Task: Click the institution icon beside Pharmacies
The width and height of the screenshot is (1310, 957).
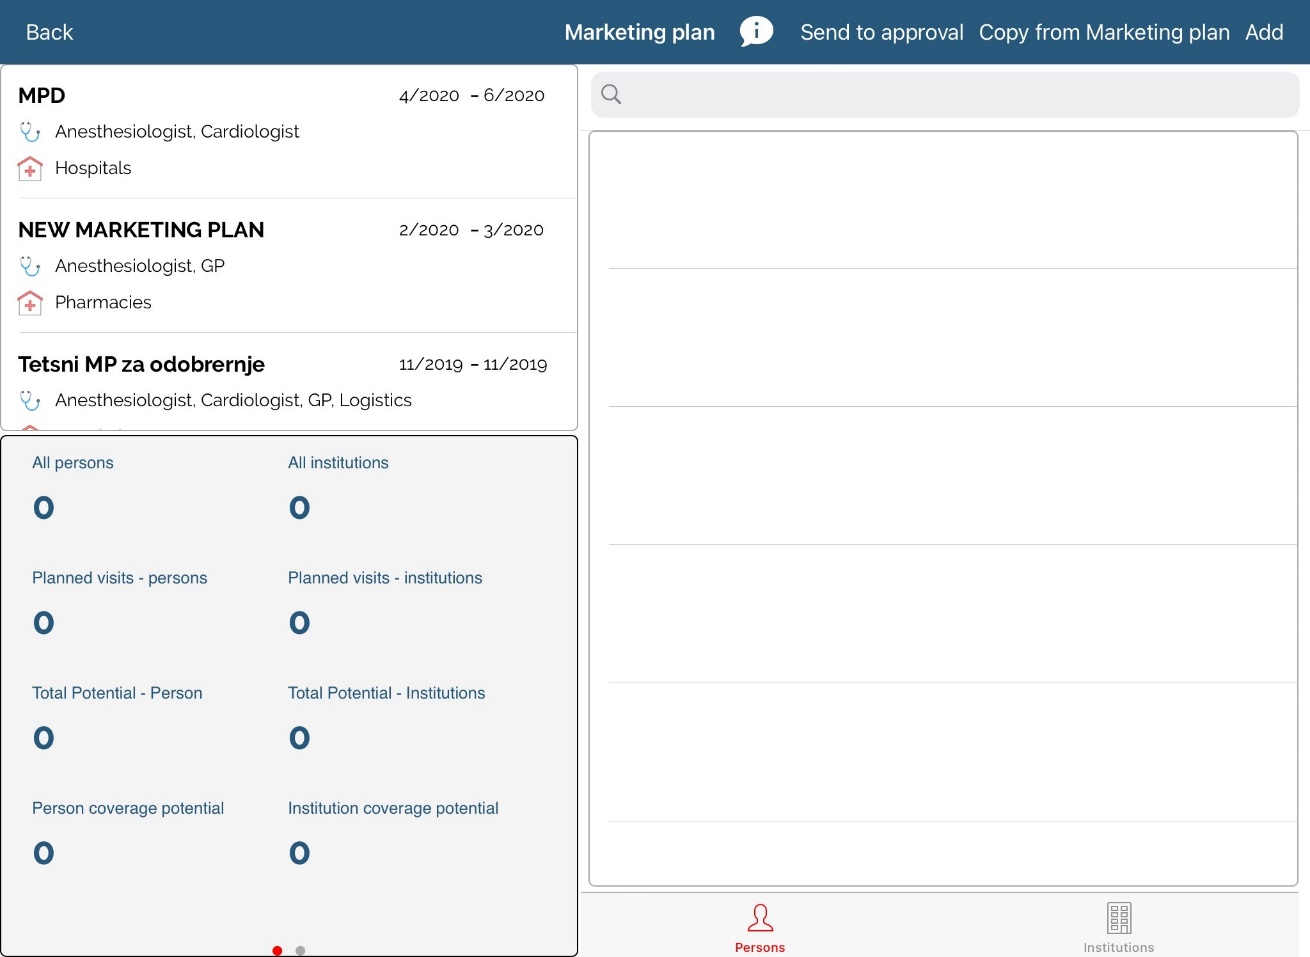Action: (x=30, y=303)
